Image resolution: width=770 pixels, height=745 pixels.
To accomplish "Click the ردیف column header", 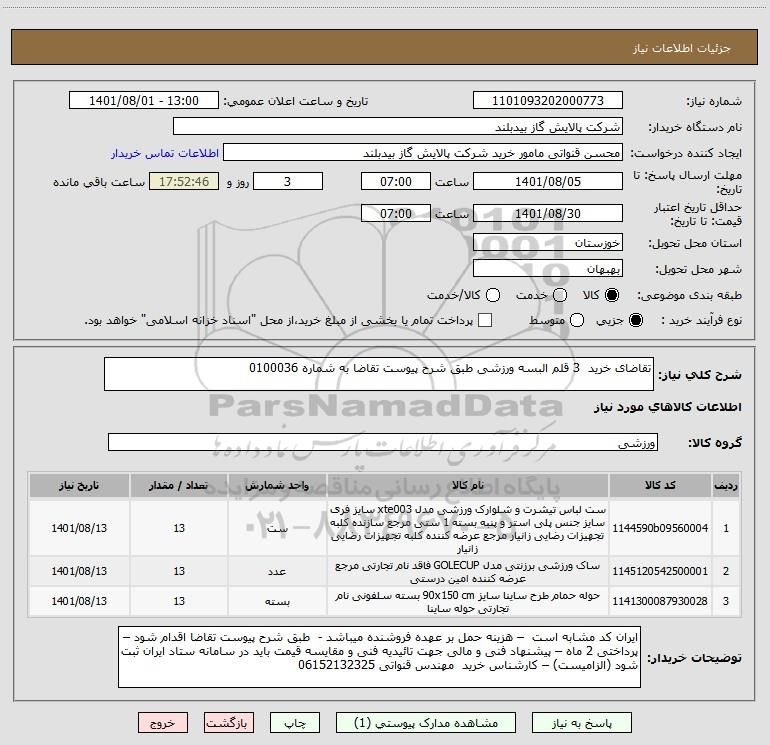I will (726, 485).
